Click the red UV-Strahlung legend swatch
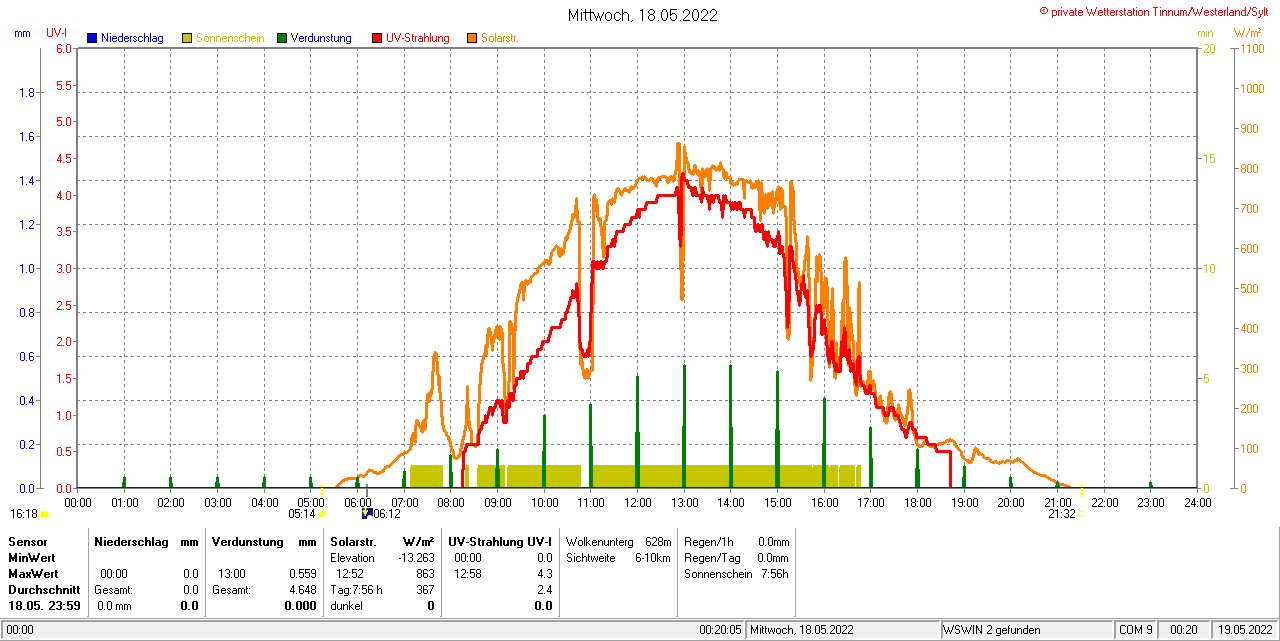 tap(377, 38)
